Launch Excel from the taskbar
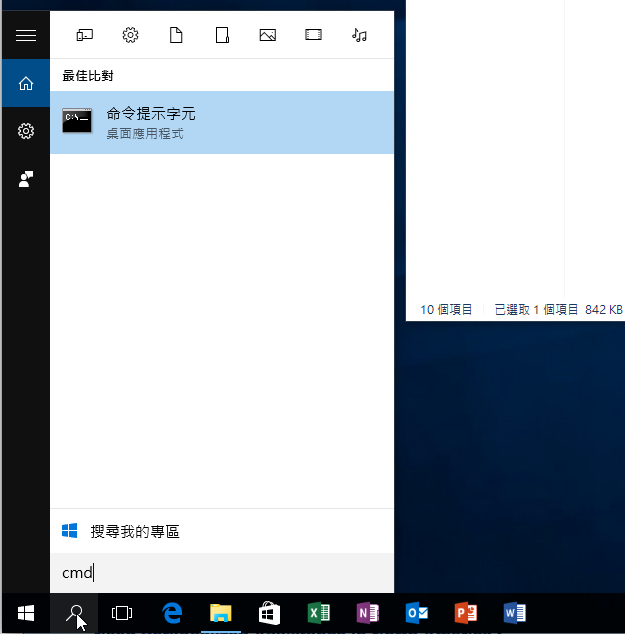 pyautogui.click(x=319, y=613)
